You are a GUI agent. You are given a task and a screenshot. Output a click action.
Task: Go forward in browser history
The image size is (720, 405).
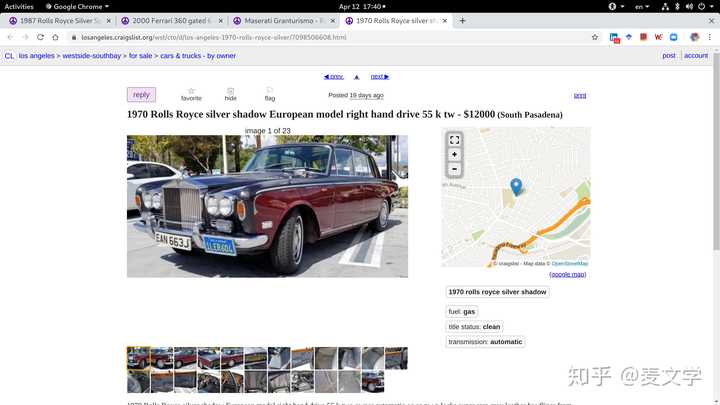coord(25,37)
